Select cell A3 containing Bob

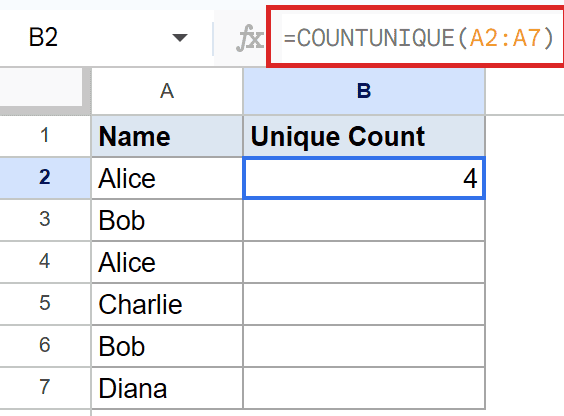pyautogui.click(x=167, y=220)
